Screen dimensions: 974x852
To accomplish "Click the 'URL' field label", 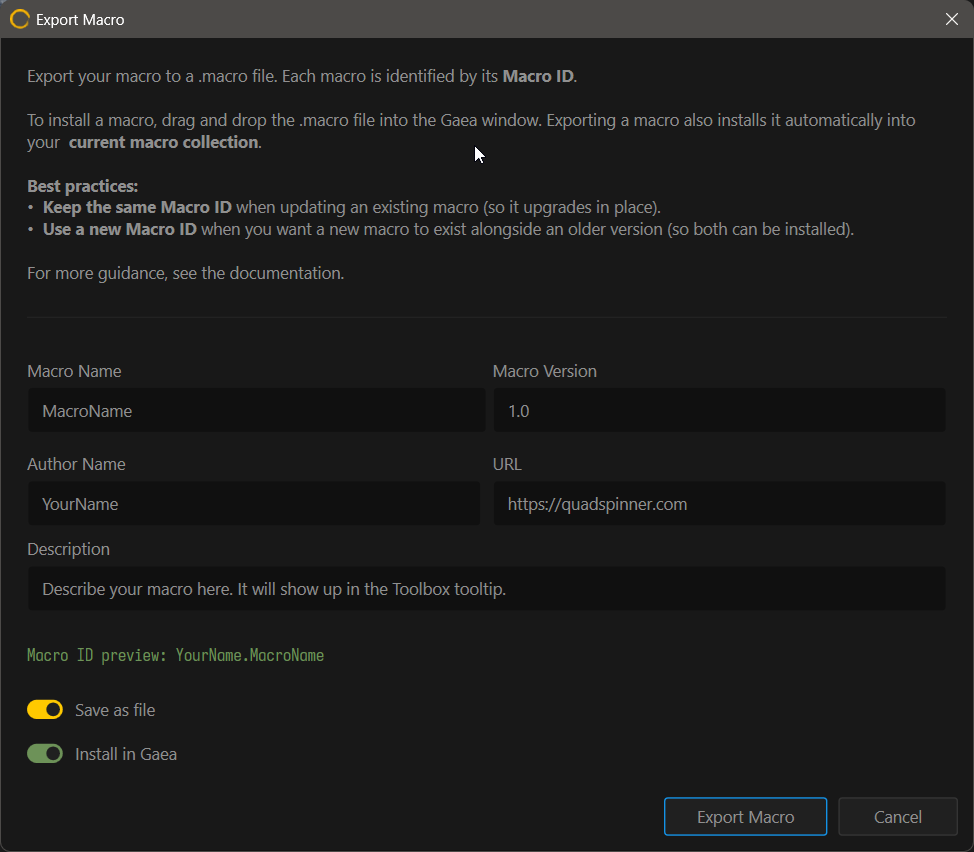I will [x=507, y=464].
